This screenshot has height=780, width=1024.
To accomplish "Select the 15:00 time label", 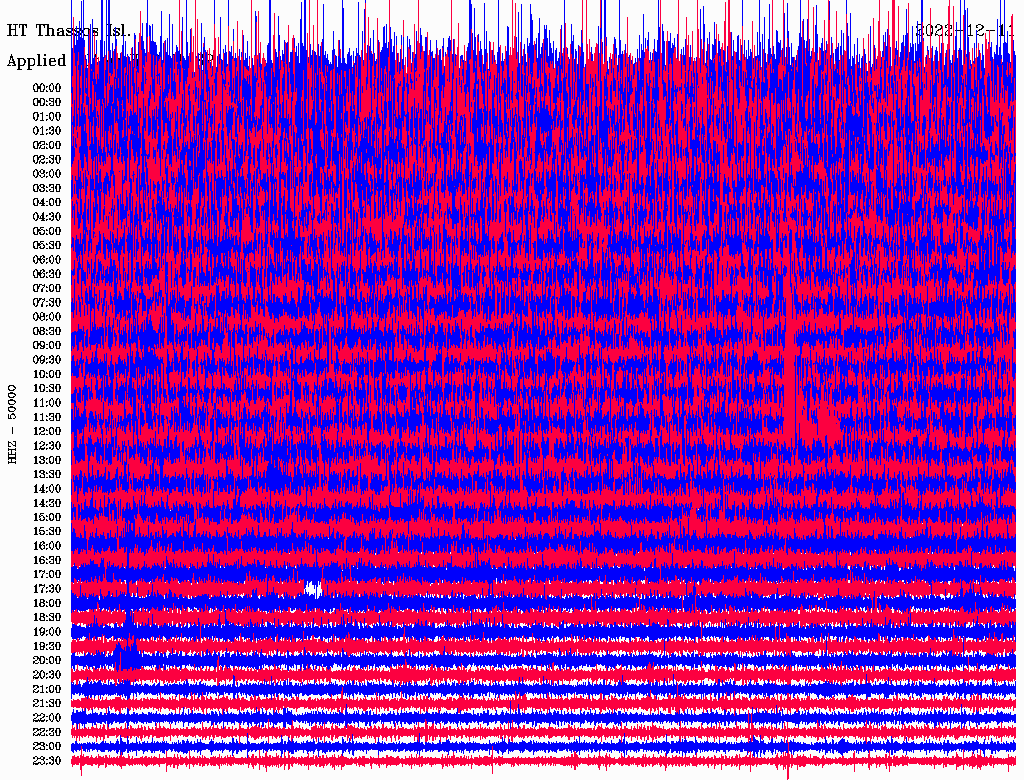I will click(47, 517).
